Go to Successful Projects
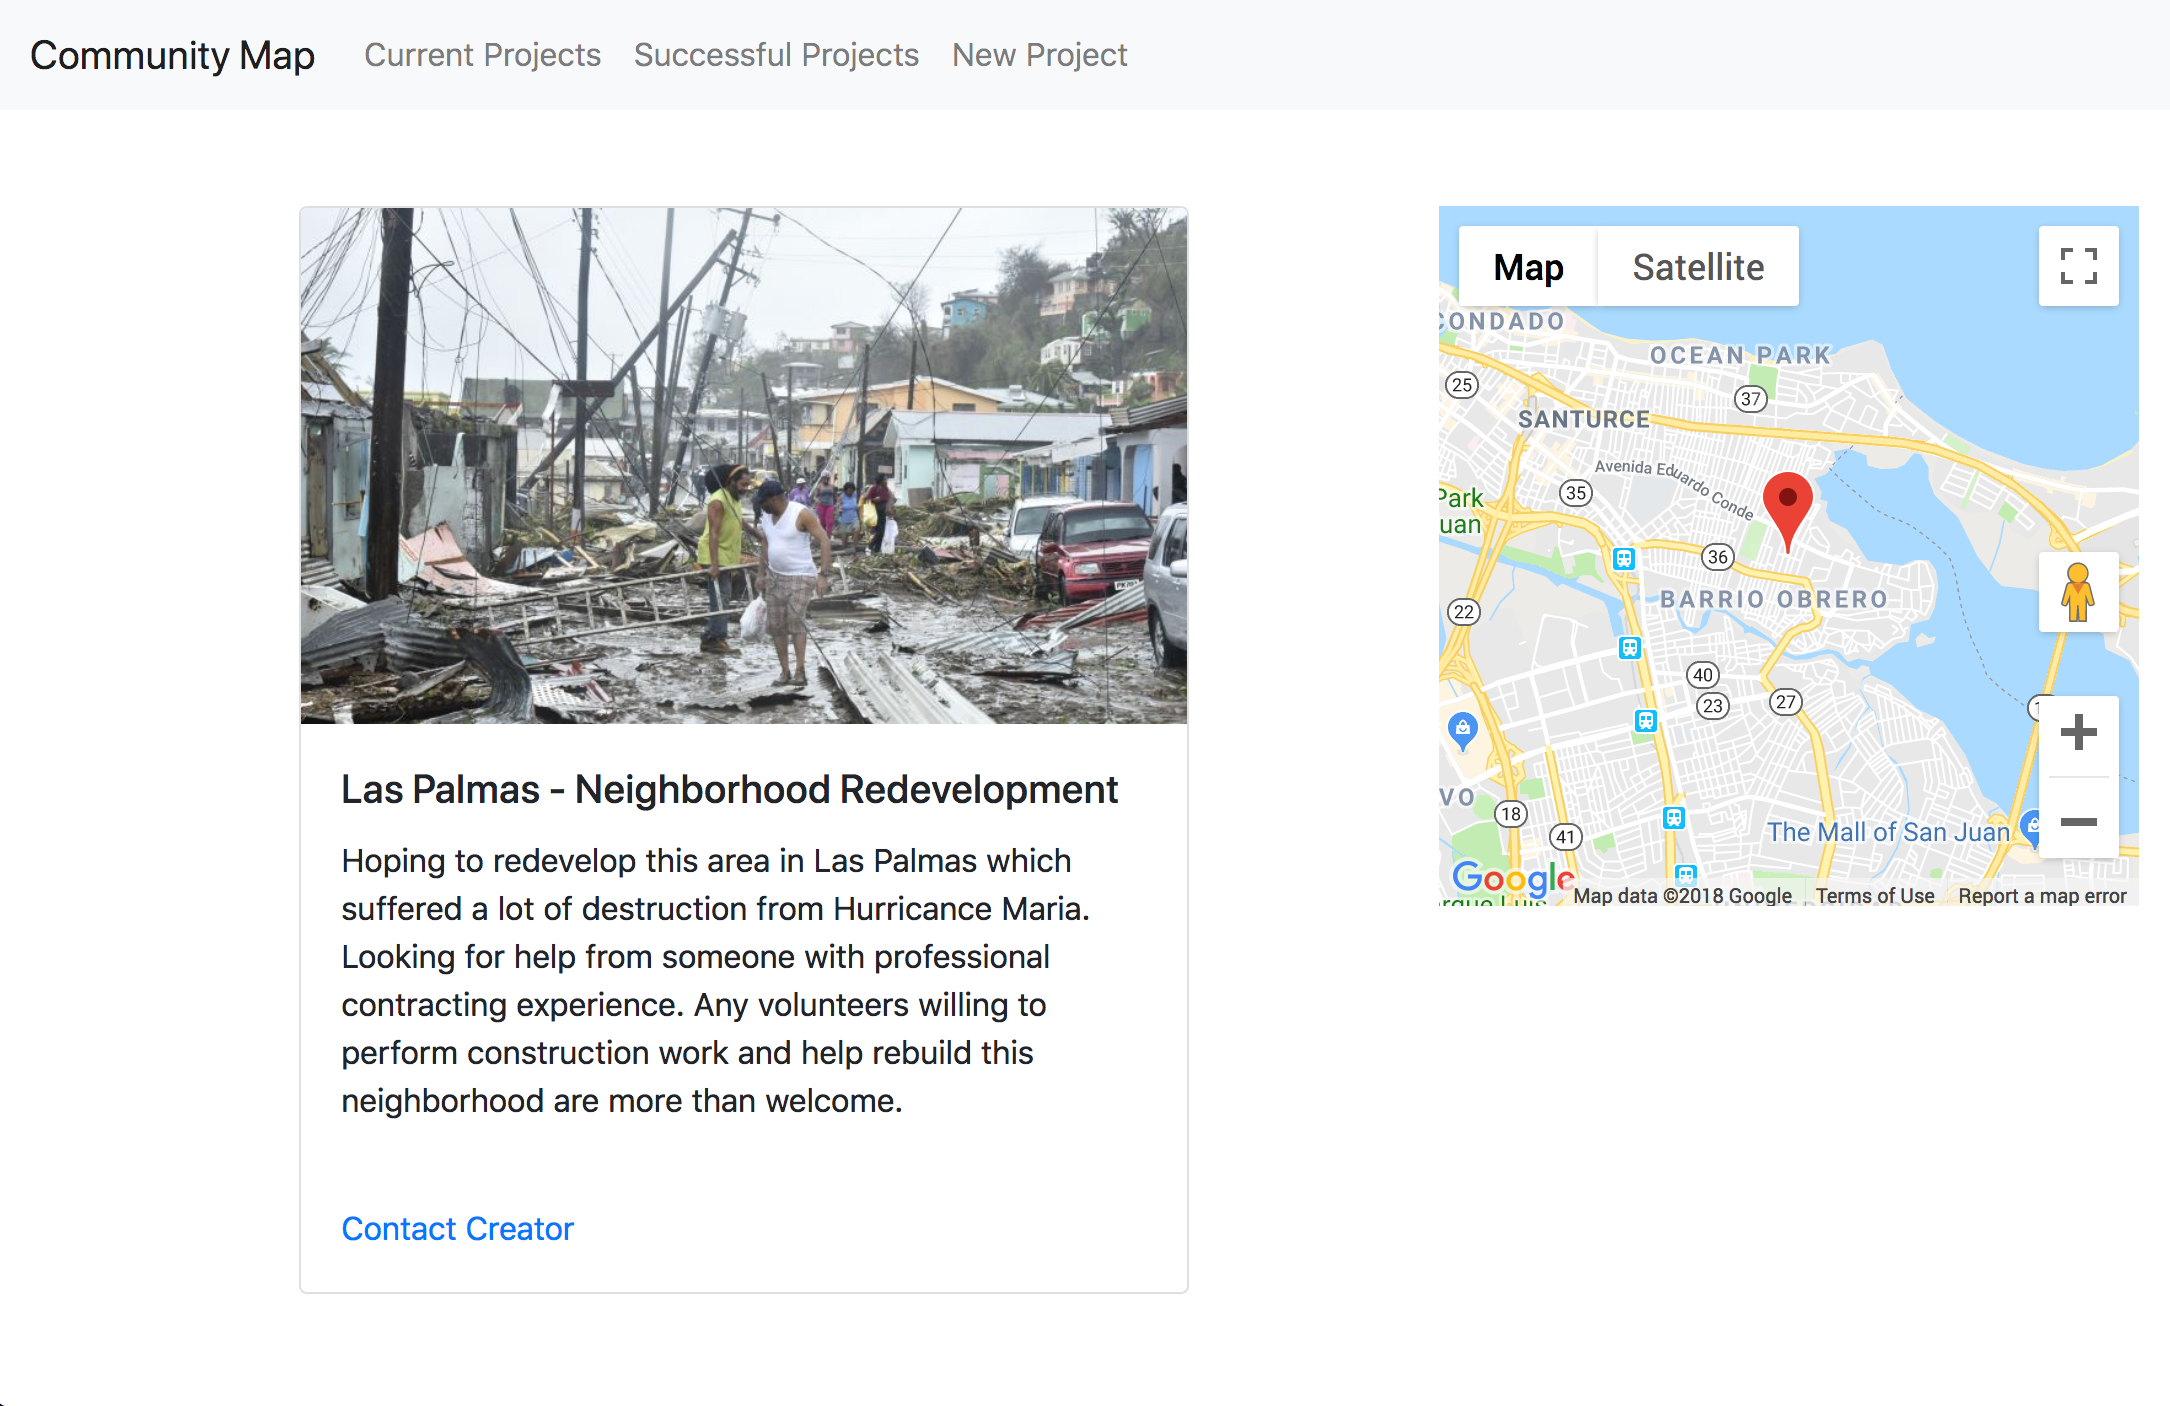The image size is (2170, 1406). (776, 55)
